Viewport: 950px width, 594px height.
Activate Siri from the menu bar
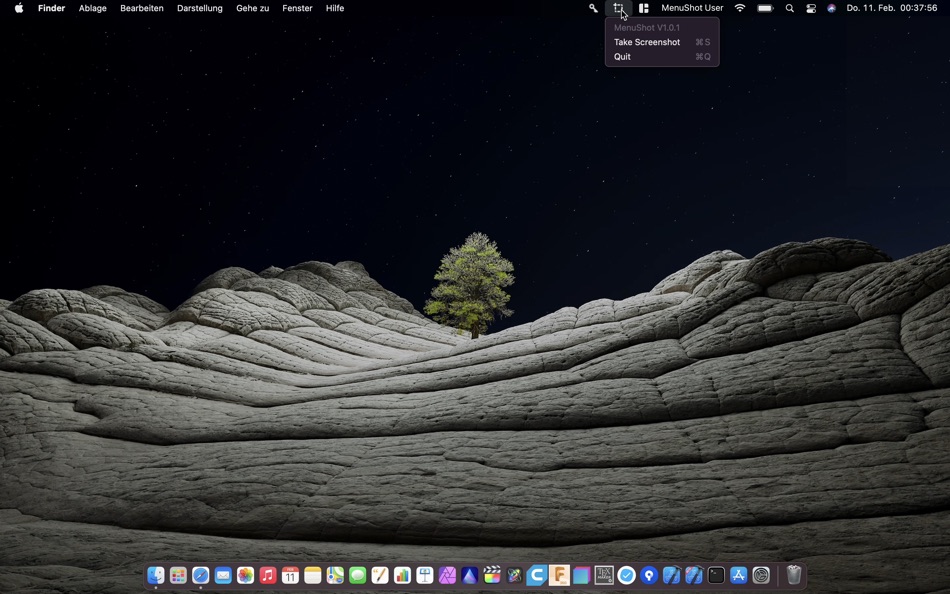(831, 8)
